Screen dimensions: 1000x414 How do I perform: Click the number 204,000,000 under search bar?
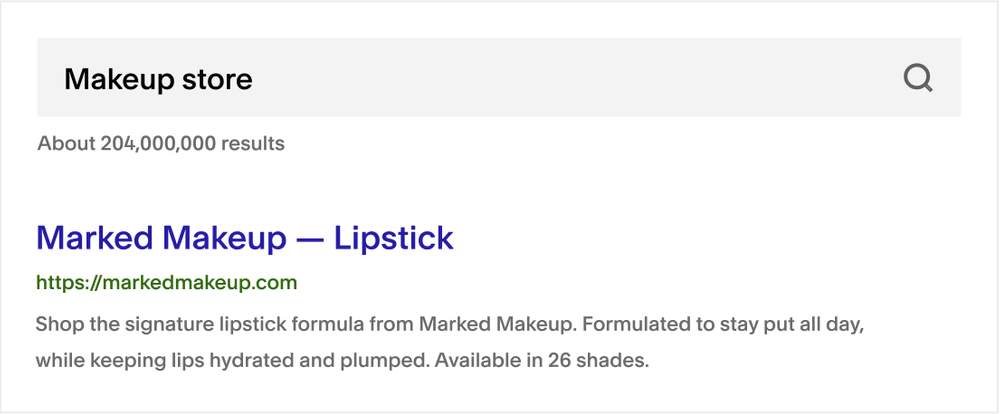pos(158,144)
